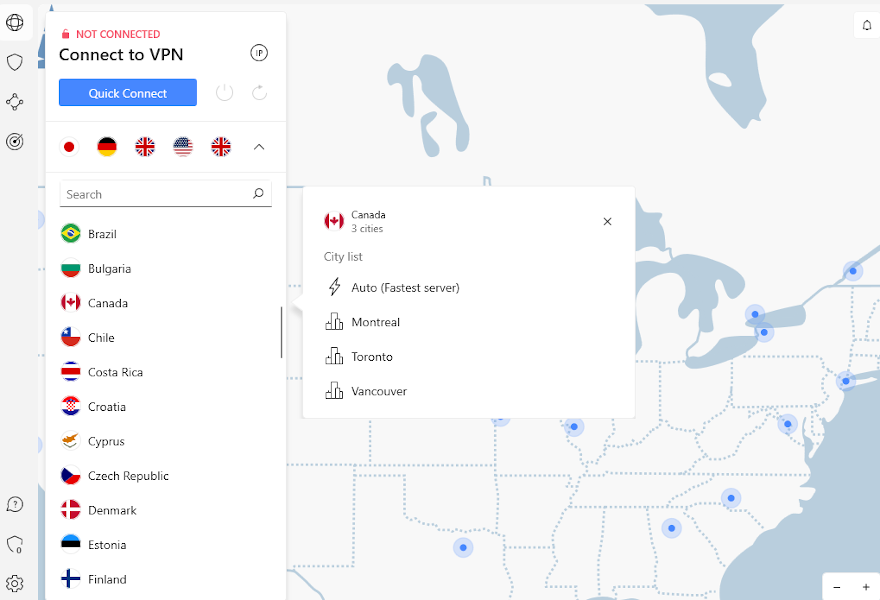Click the notifications bell icon
This screenshot has height=600, width=880.
867,26
